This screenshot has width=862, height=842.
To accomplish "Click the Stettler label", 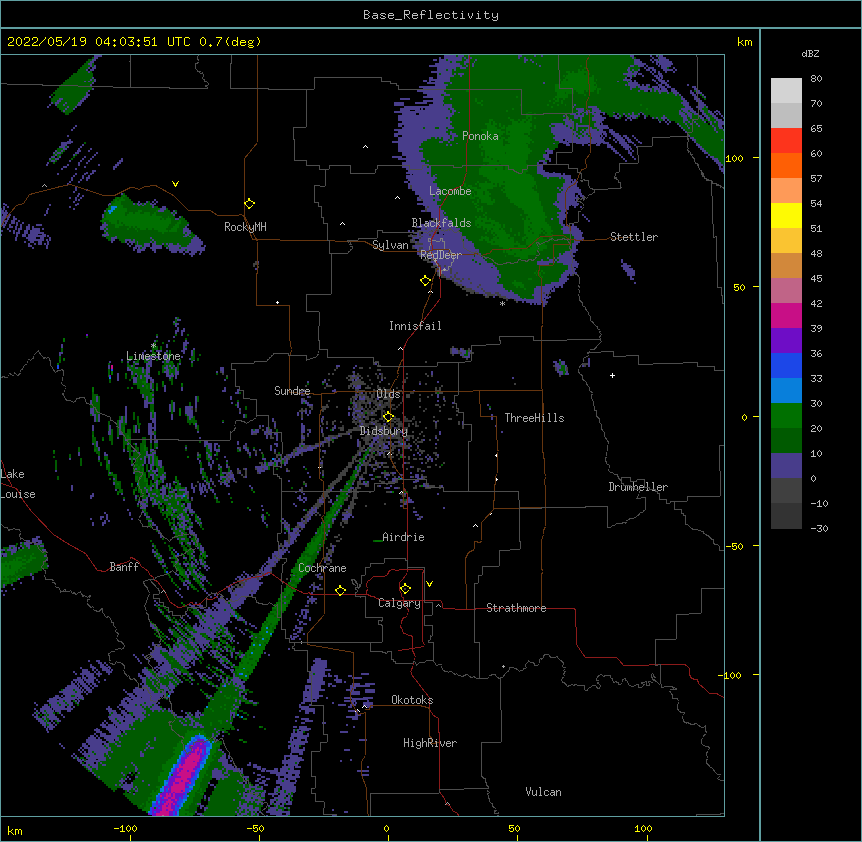I will click(634, 237).
